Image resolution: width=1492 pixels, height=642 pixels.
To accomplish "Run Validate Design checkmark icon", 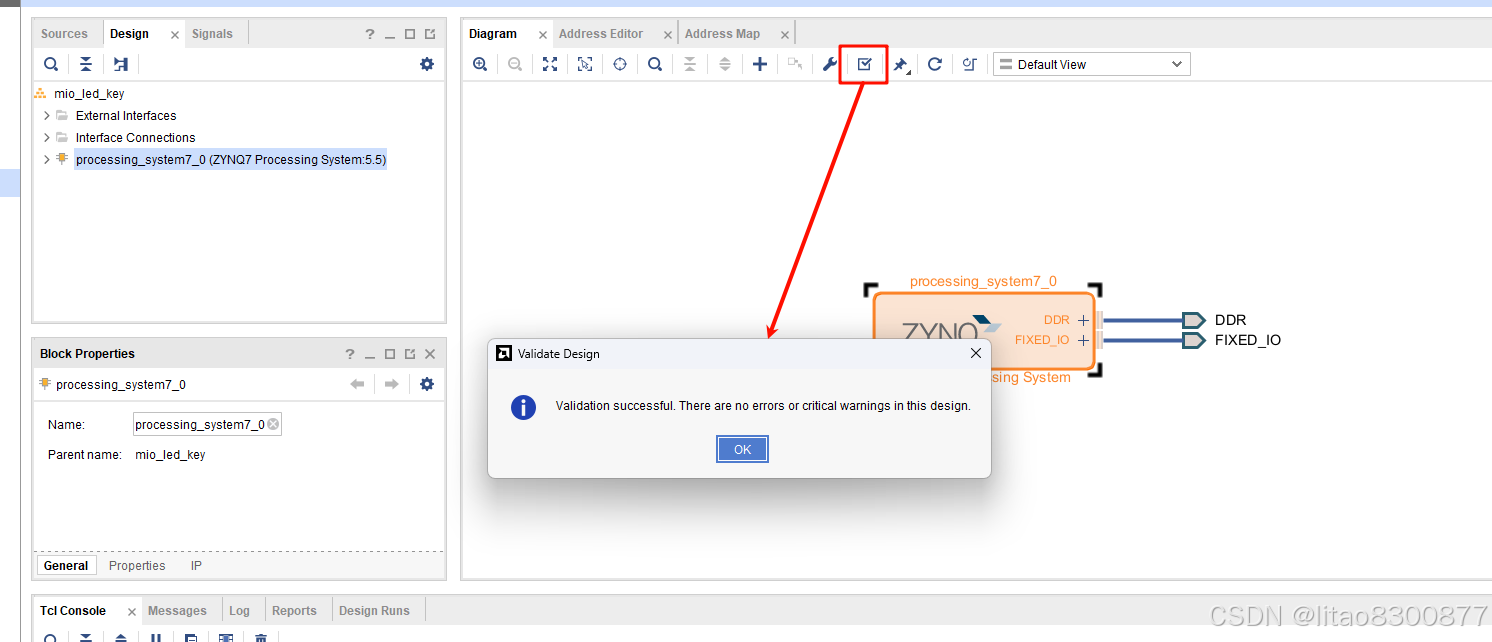I will coord(865,64).
